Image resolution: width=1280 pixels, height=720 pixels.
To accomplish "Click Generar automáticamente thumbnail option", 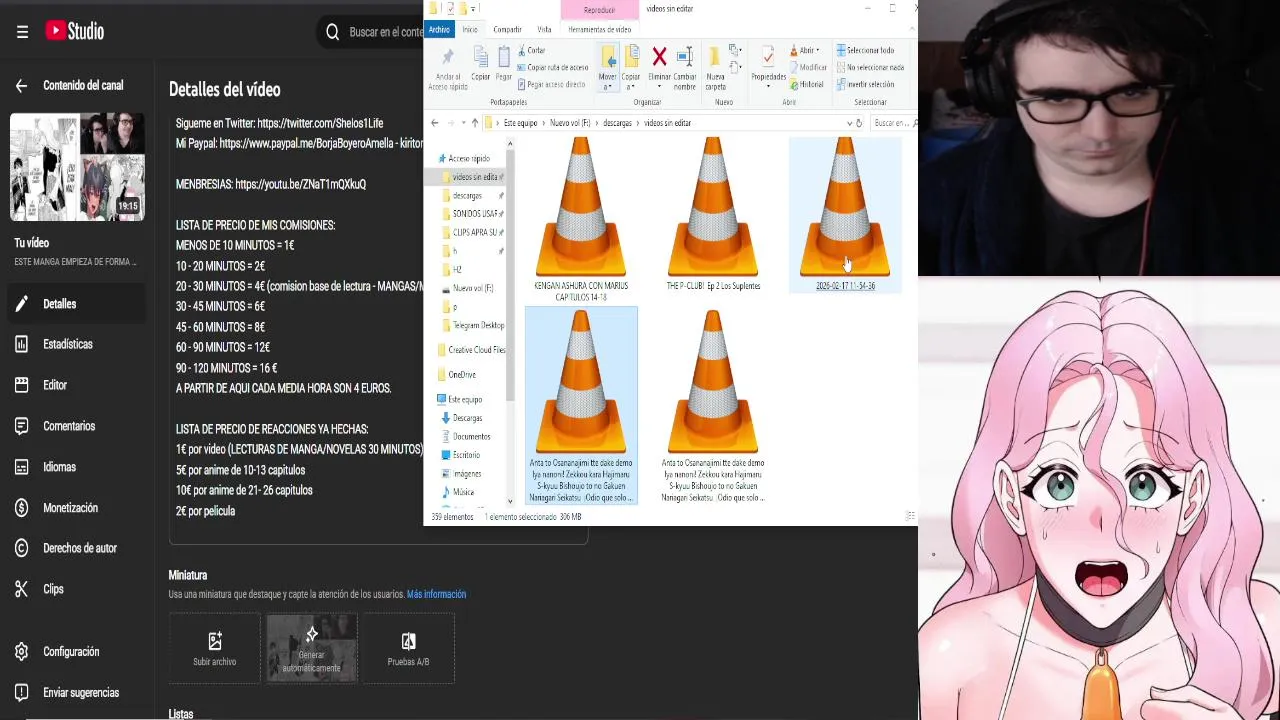I will coord(311,648).
